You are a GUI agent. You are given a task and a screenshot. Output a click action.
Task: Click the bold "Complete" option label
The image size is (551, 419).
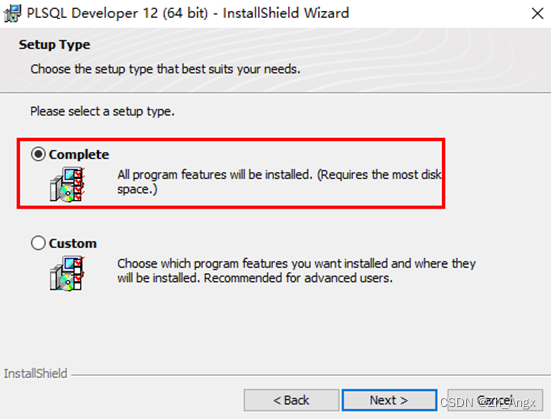click(79, 155)
